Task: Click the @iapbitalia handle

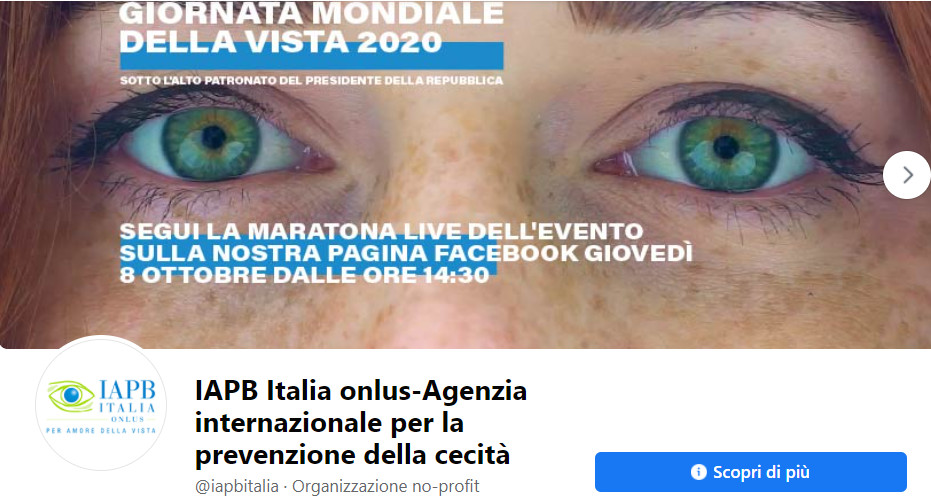Action: (236, 486)
